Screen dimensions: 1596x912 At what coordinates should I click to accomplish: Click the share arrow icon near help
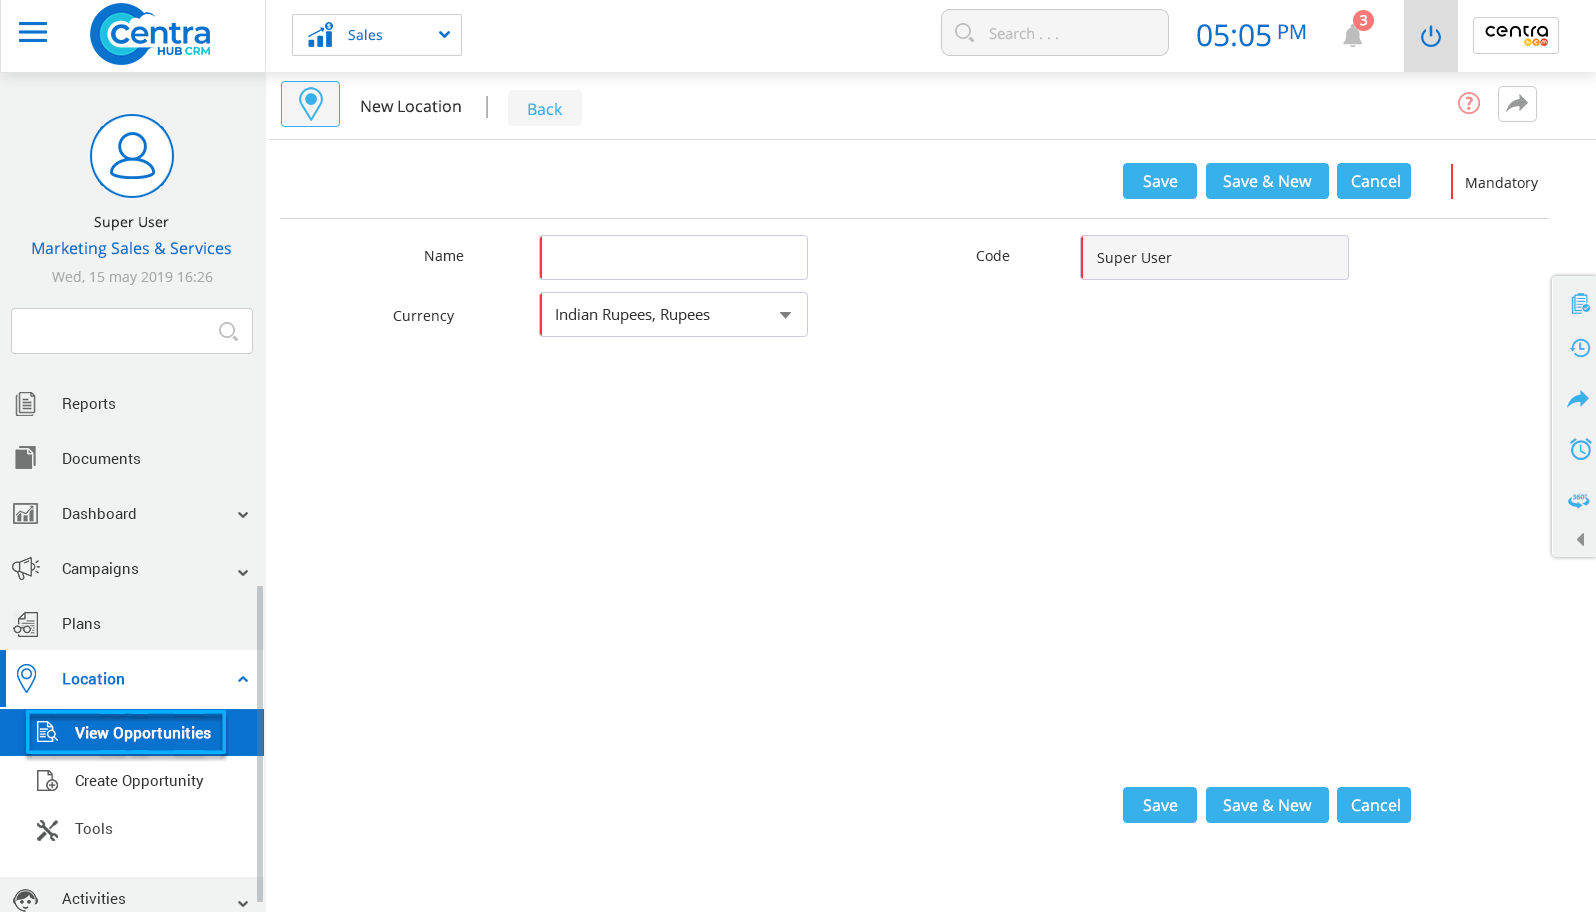1517,104
